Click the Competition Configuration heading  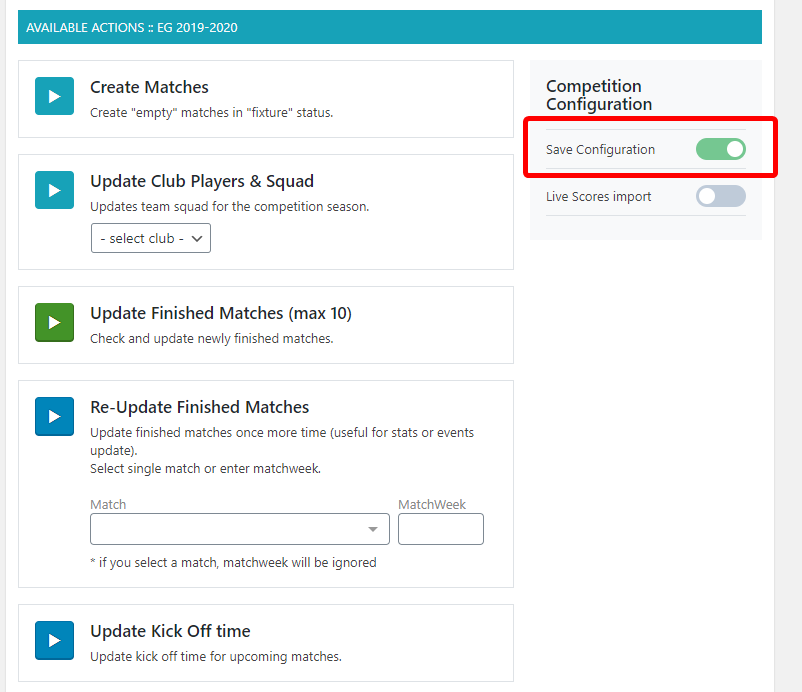(599, 95)
